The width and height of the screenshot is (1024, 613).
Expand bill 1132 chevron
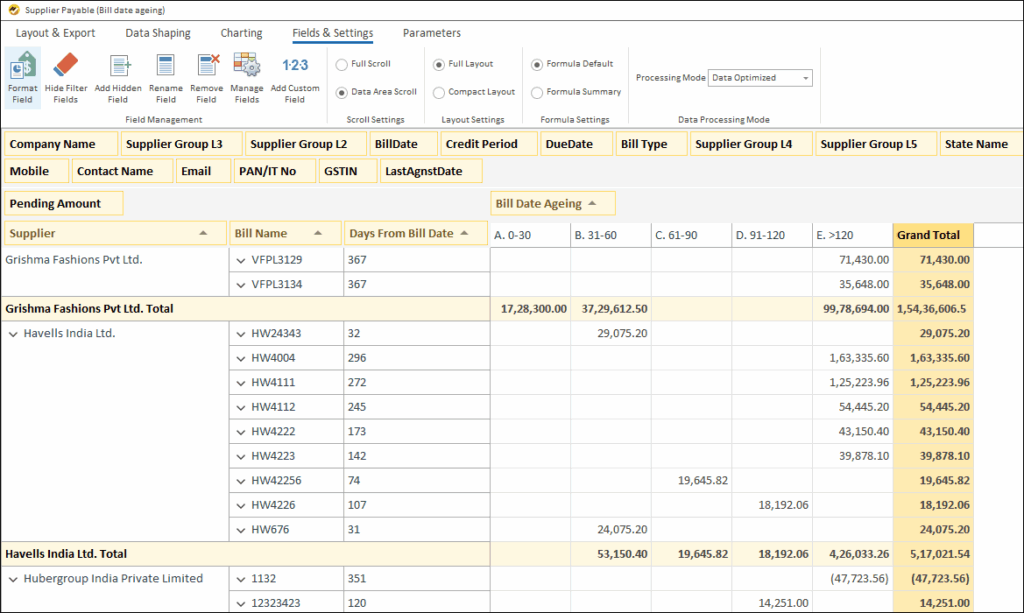(241, 579)
